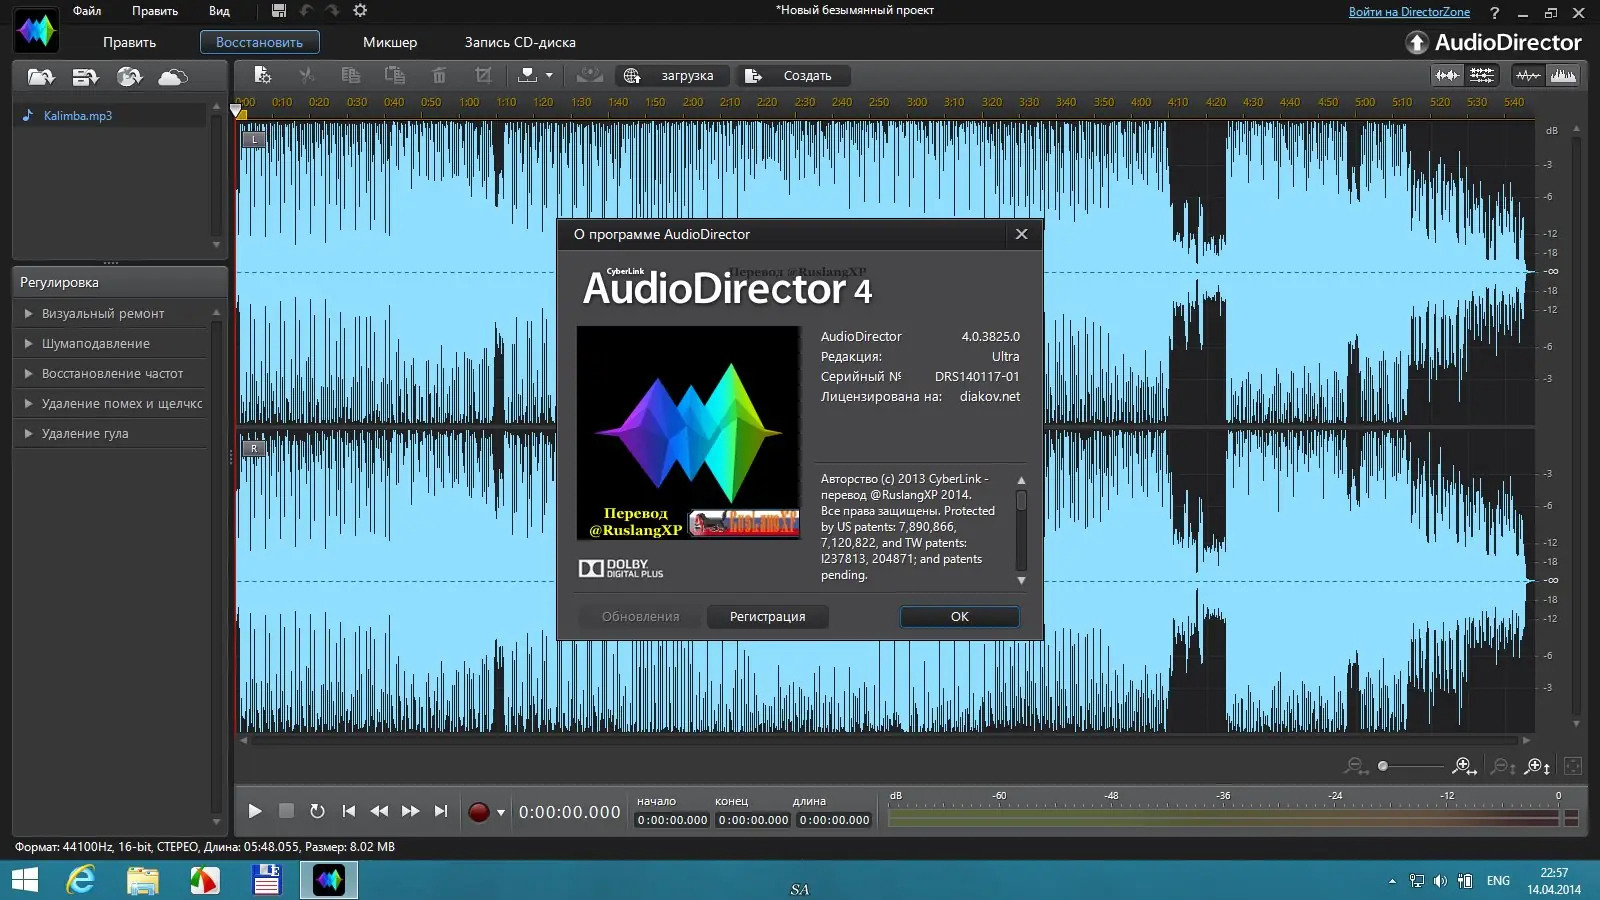The height and width of the screenshot is (900, 1600).
Task: Expand the Шумоподавление section
Action: 95,343
